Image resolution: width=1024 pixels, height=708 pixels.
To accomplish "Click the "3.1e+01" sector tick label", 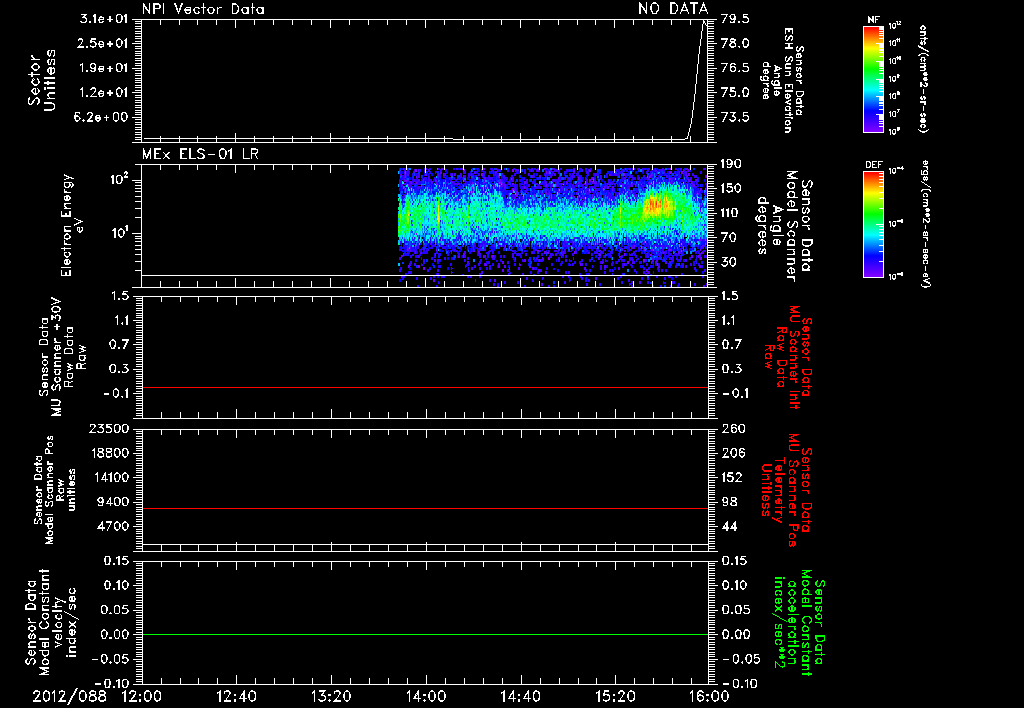I will point(104,19).
